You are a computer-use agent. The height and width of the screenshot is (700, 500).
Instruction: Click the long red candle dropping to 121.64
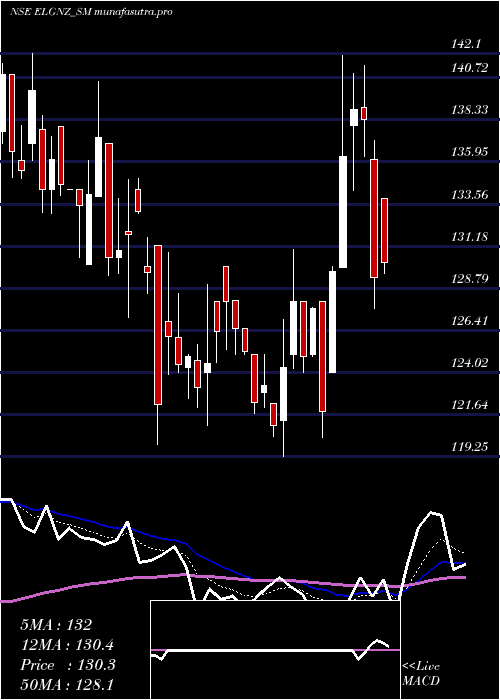pos(158,325)
